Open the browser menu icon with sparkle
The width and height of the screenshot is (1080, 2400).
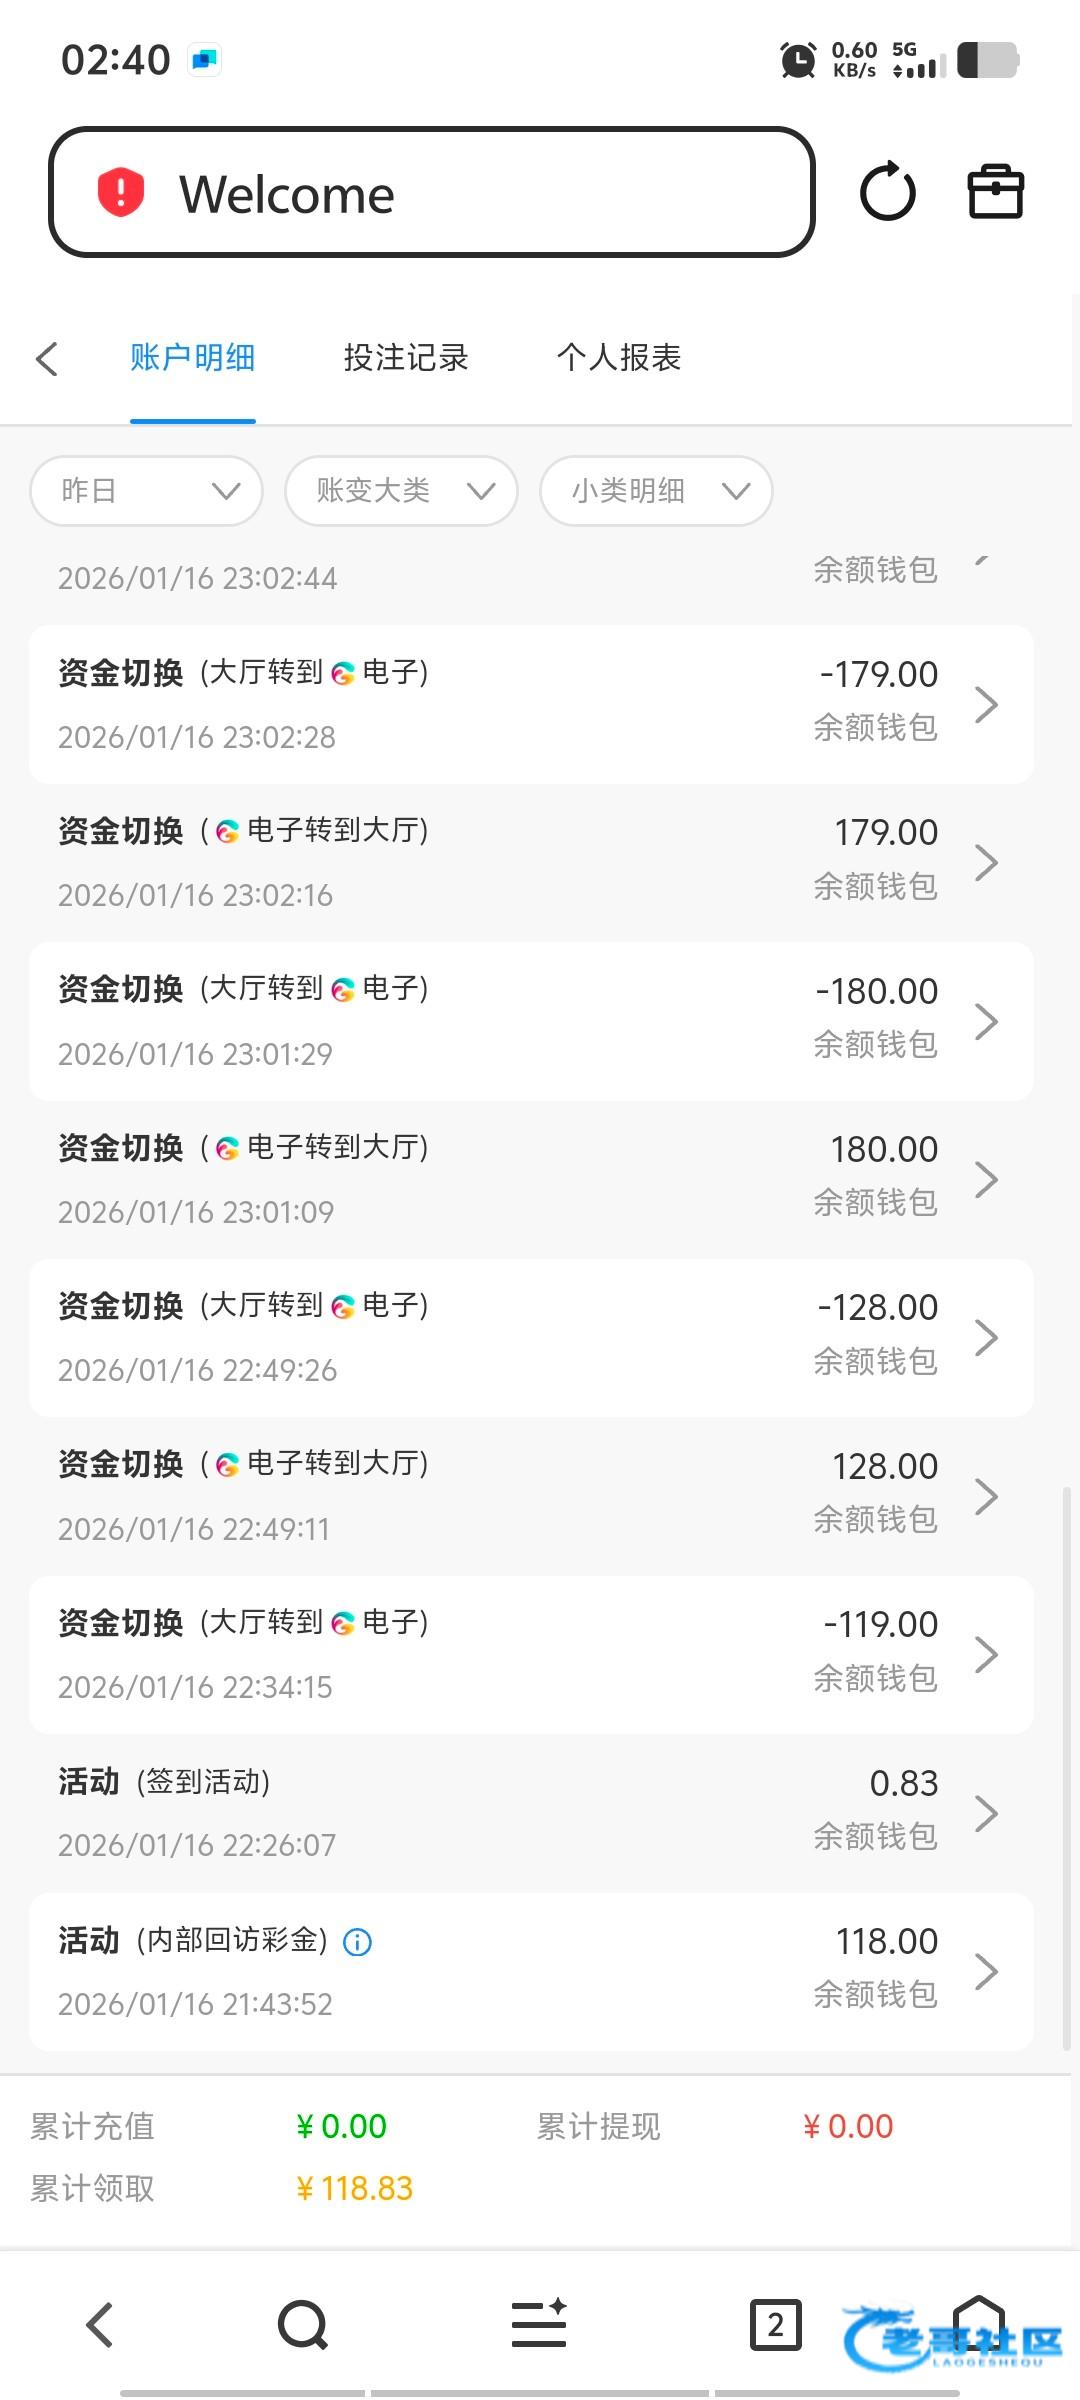pos(539,2324)
